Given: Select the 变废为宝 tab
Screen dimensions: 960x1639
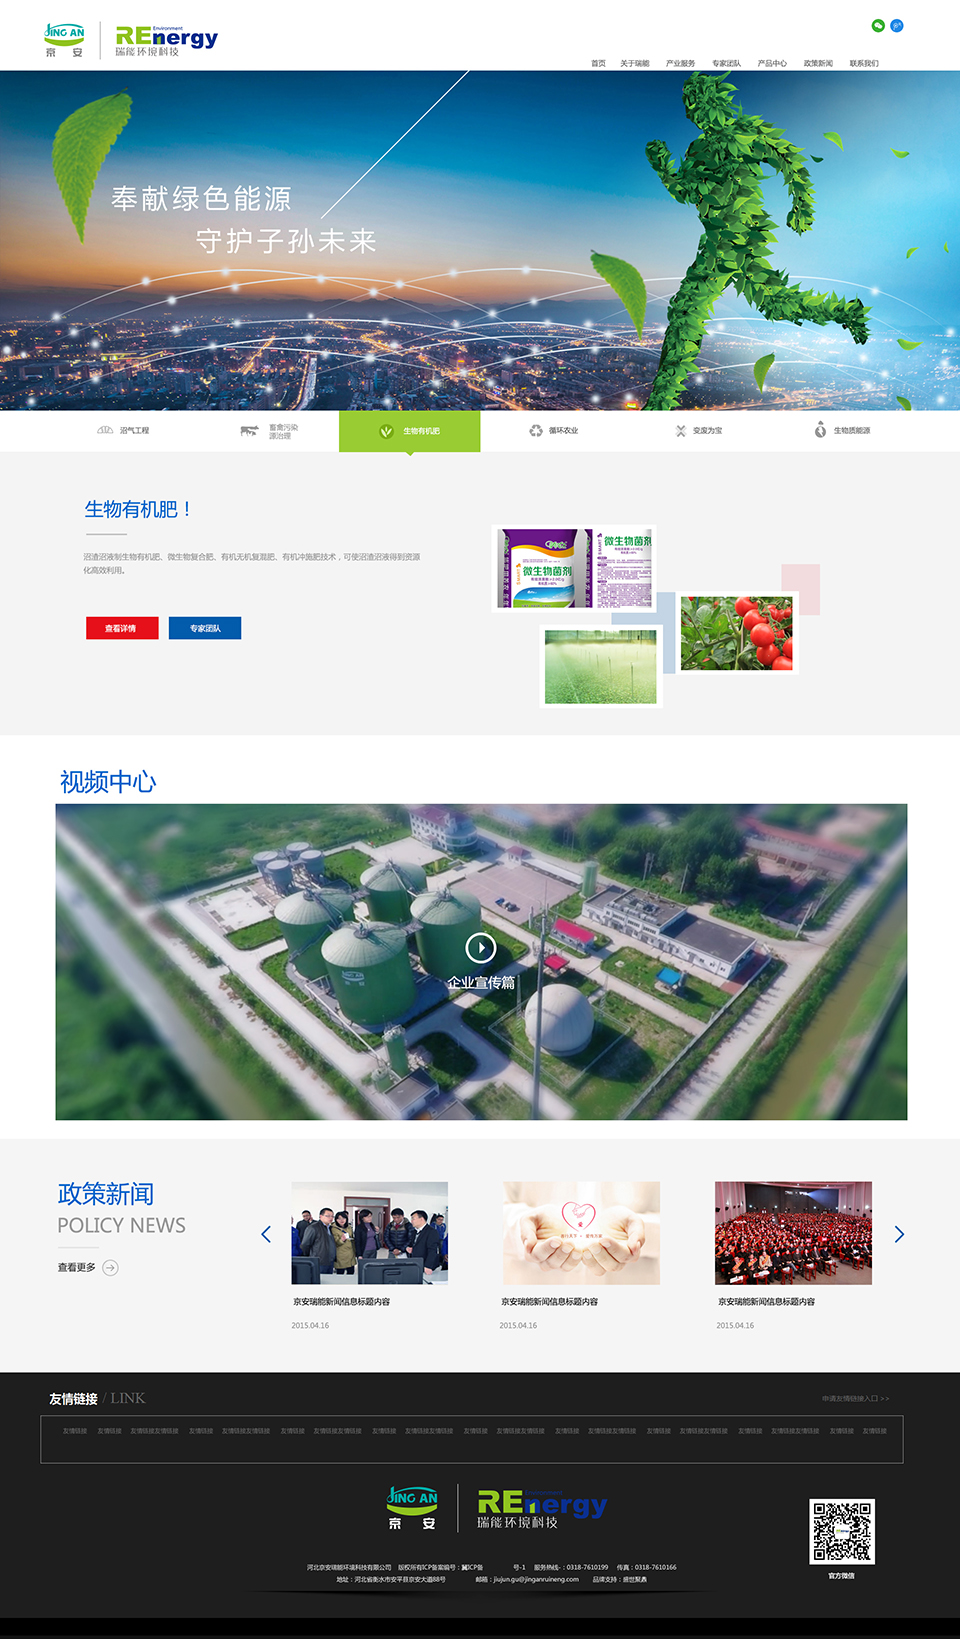Looking at the screenshot, I should click(x=698, y=431).
